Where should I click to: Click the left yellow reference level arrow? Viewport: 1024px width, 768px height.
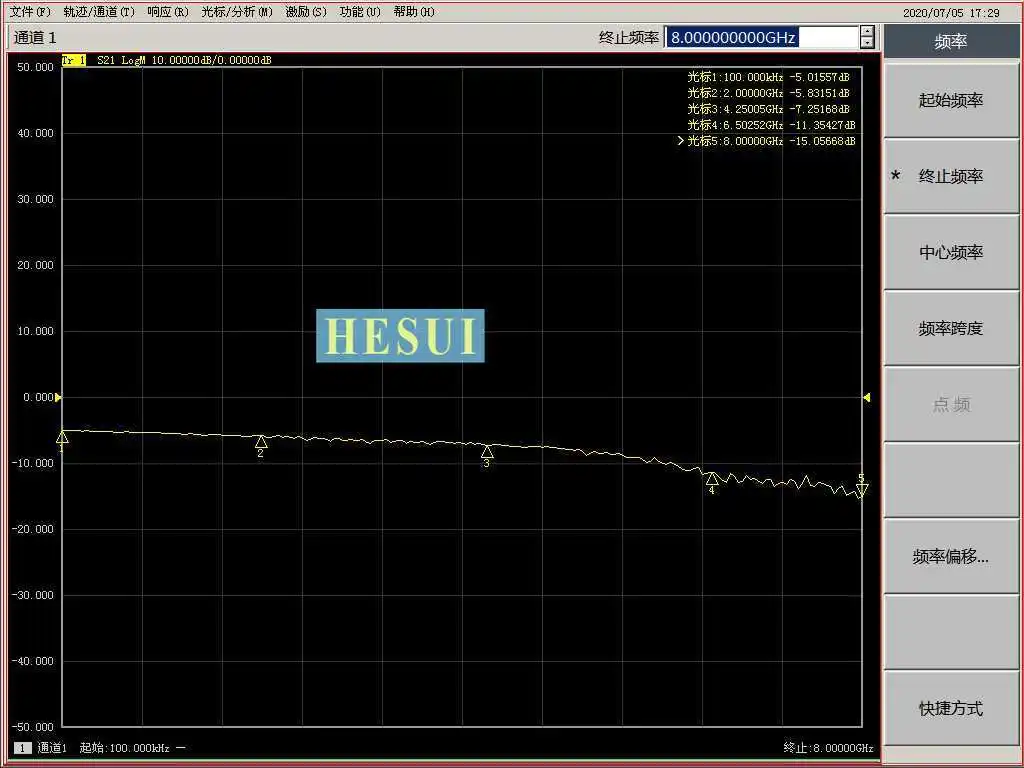[58, 397]
